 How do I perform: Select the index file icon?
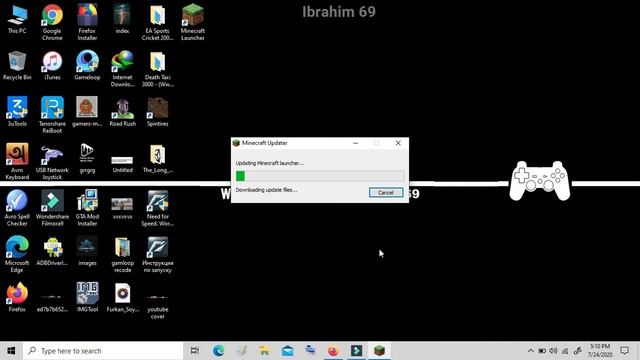[122, 19]
